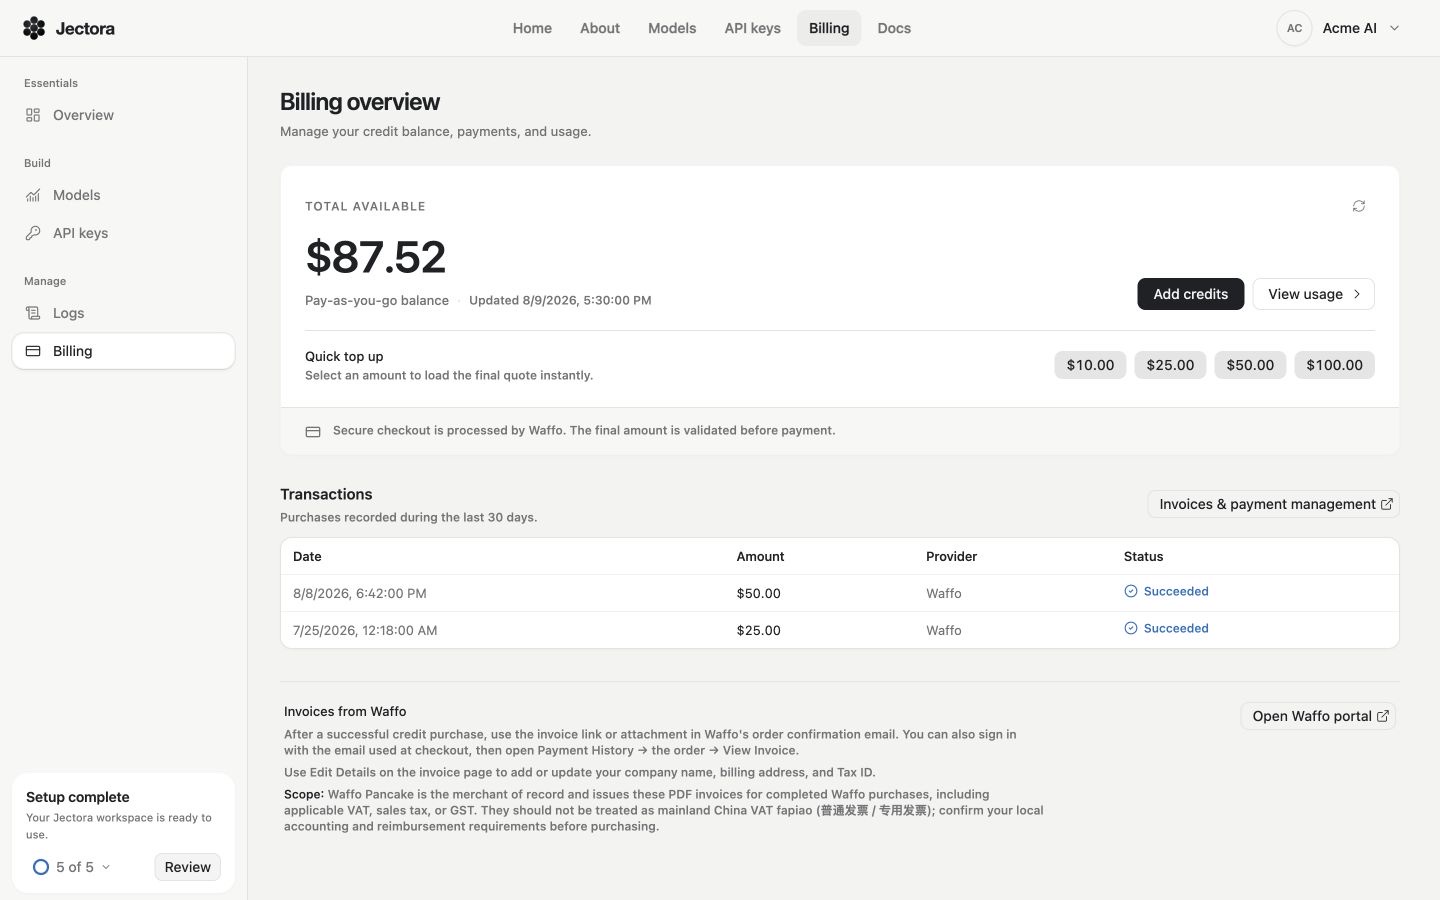Open the Acme AI account dropdown chevron
This screenshot has height=900, width=1440.
pos(1395,28)
